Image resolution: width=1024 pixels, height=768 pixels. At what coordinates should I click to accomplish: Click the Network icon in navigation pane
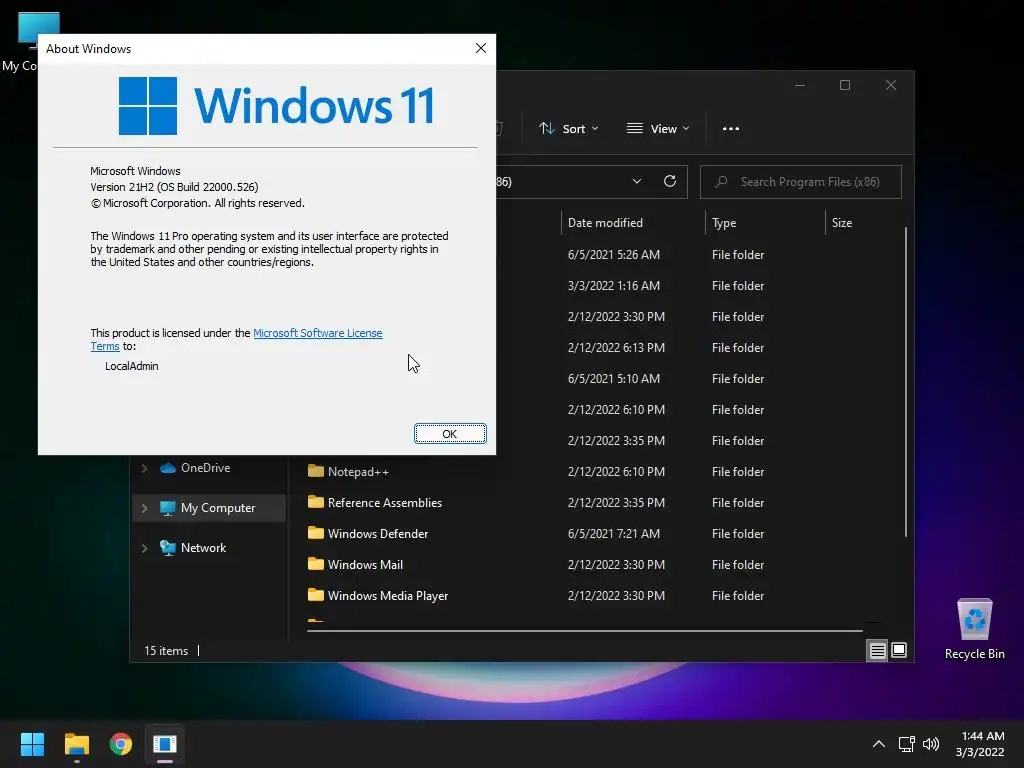pos(168,548)
